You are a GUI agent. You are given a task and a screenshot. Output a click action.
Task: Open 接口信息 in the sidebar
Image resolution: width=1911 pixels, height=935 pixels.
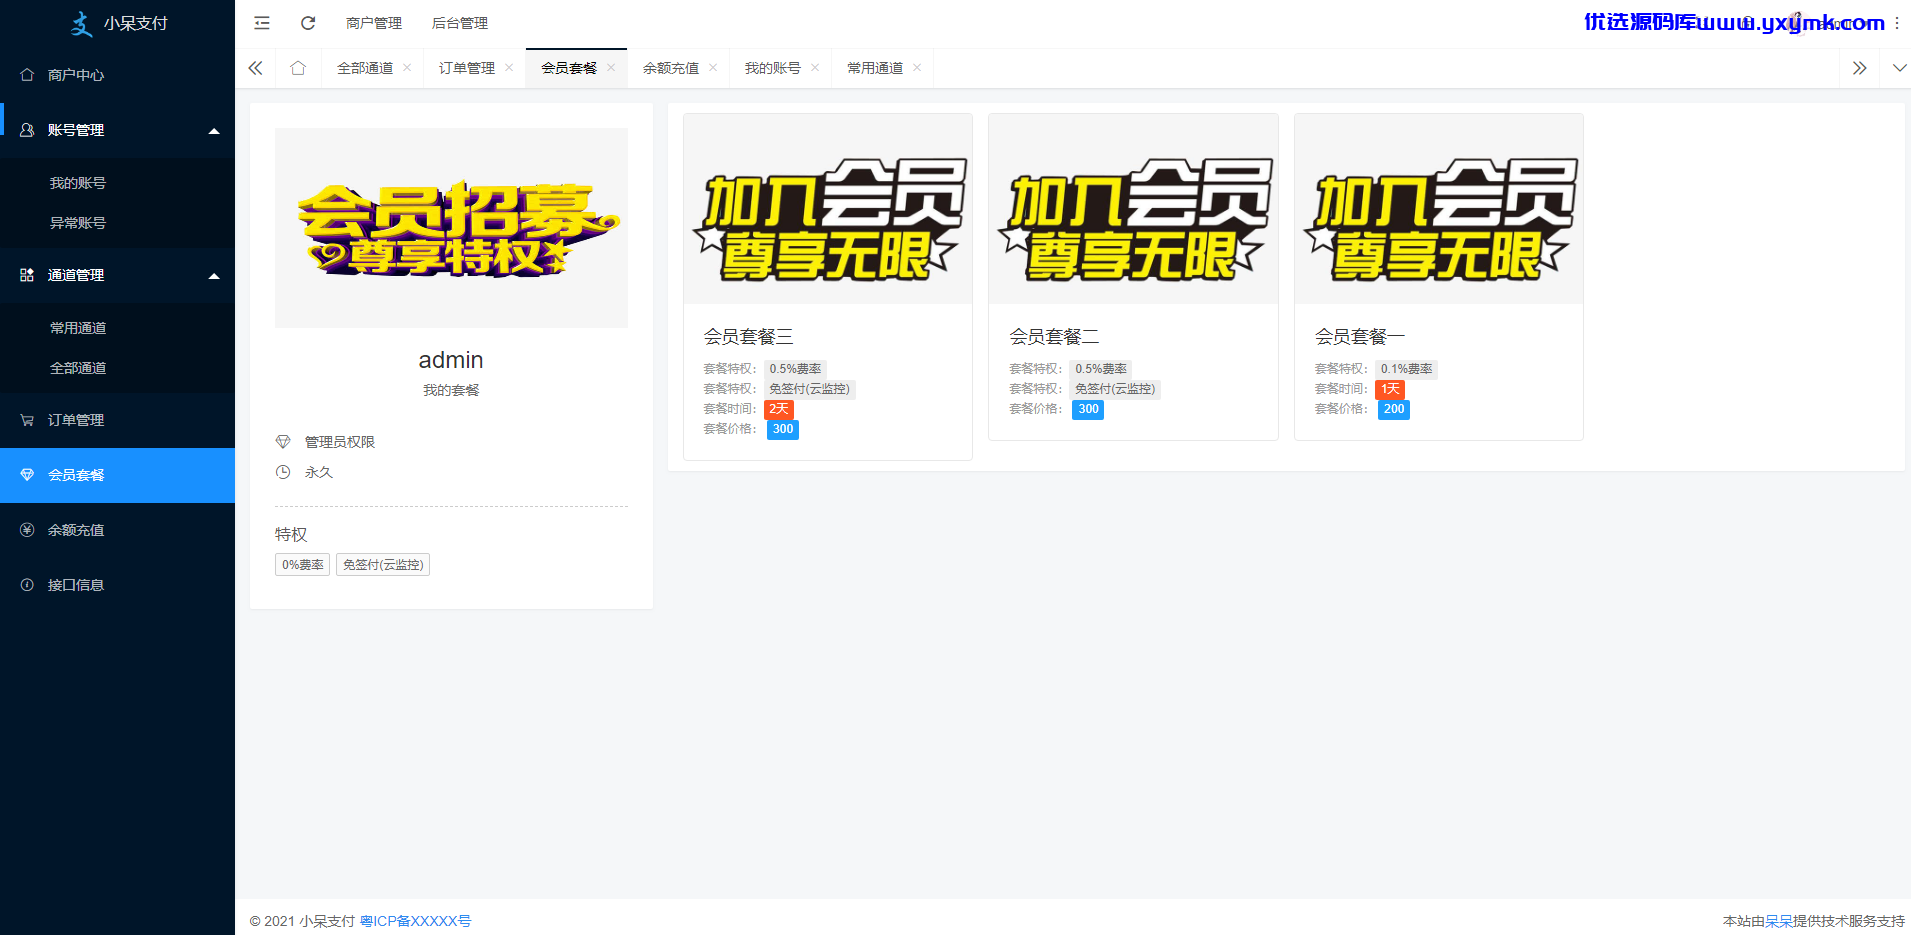(117, 585)
